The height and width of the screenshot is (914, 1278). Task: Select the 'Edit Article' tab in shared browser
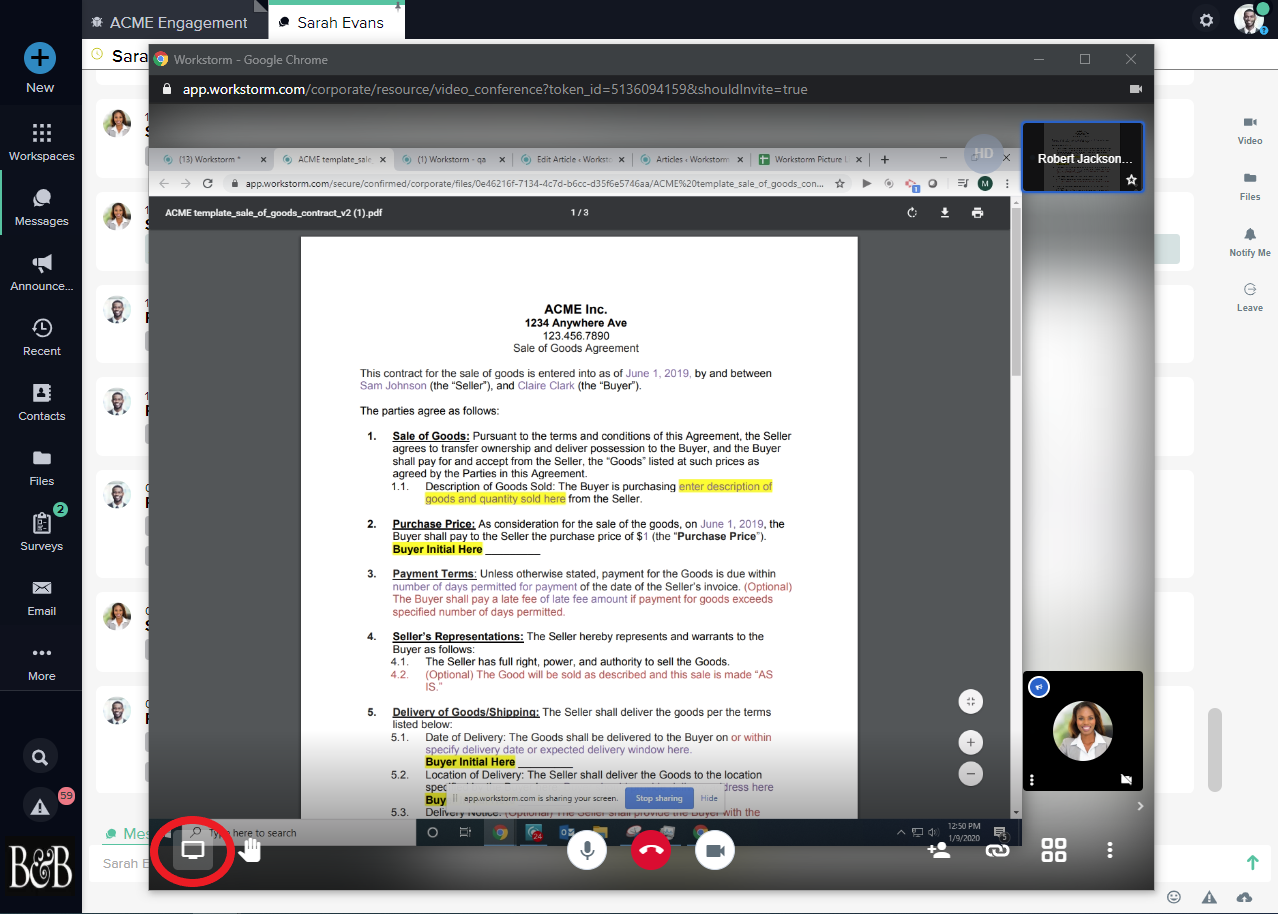pos(571,159)
